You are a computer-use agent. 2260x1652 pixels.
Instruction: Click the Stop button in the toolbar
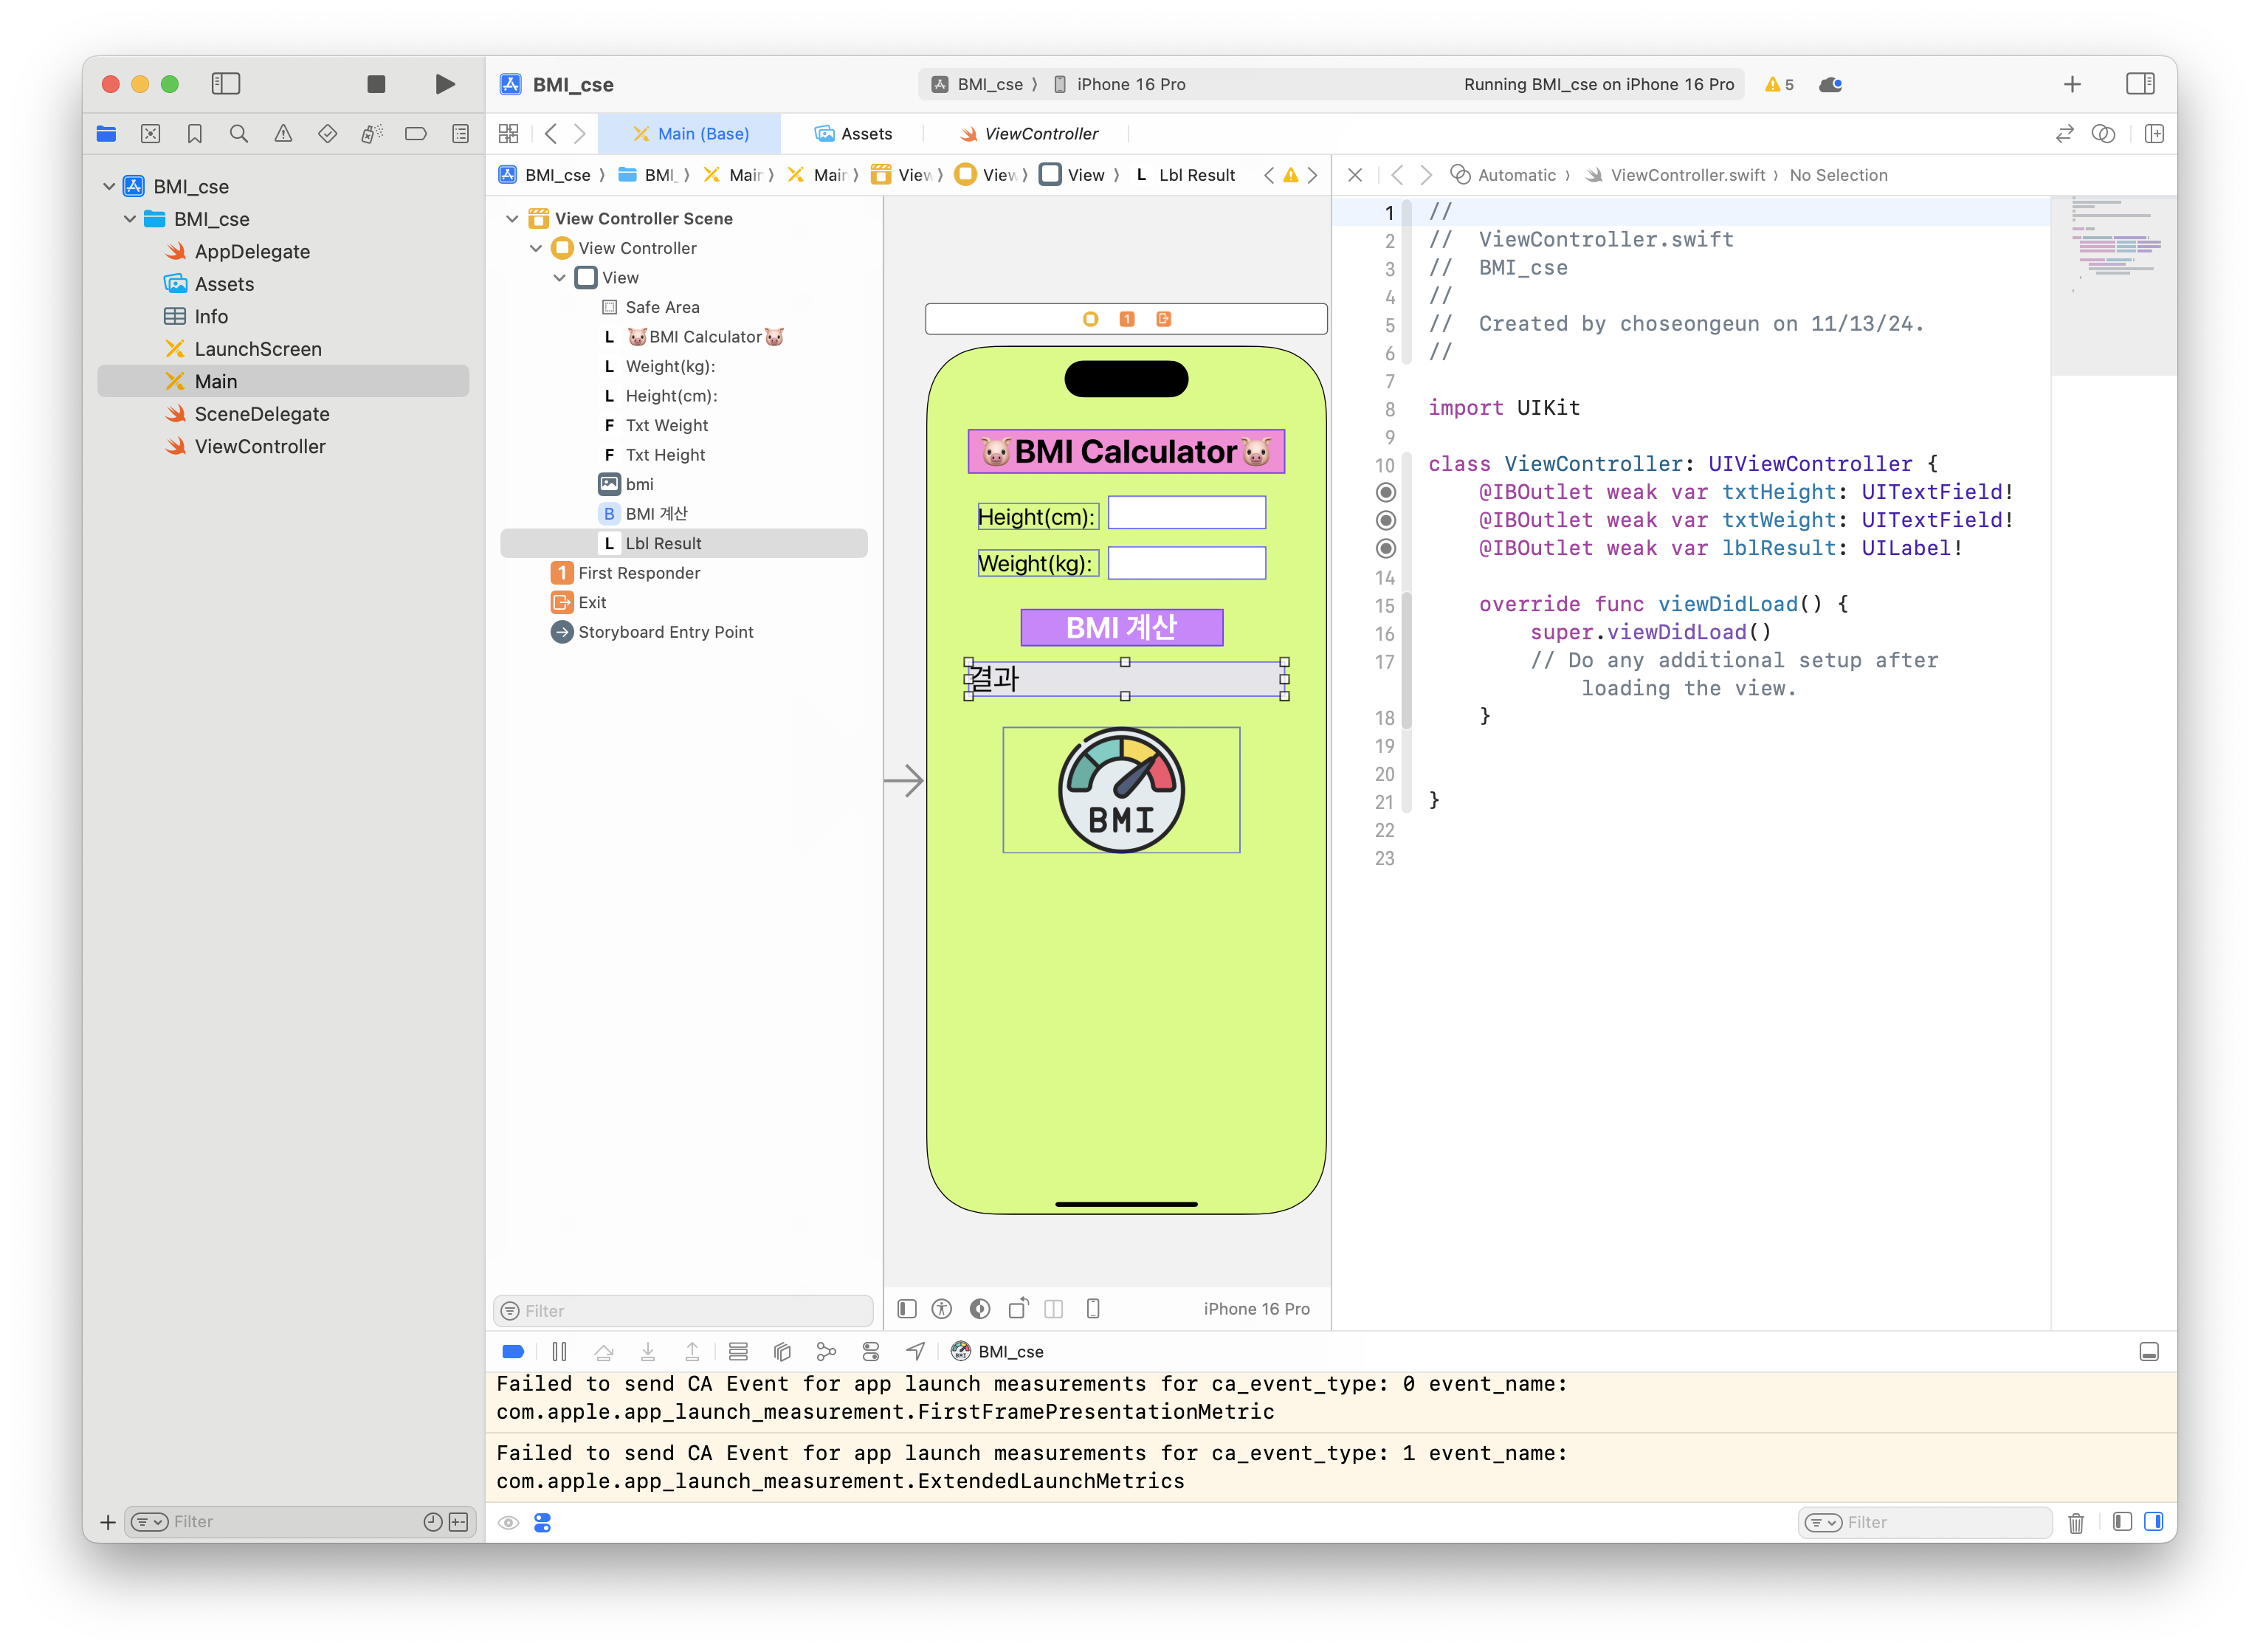376,84
